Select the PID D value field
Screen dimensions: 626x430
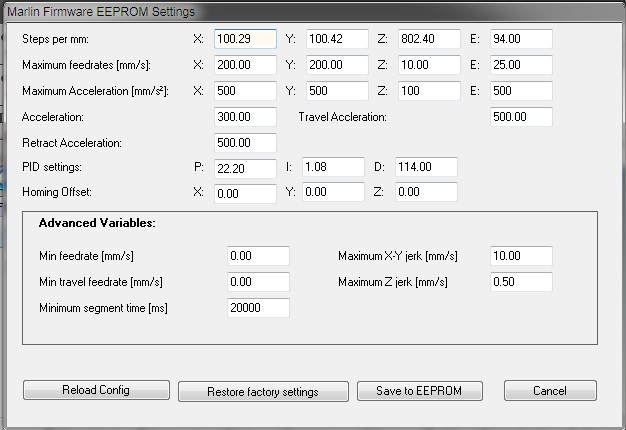[x=426, y=167]
